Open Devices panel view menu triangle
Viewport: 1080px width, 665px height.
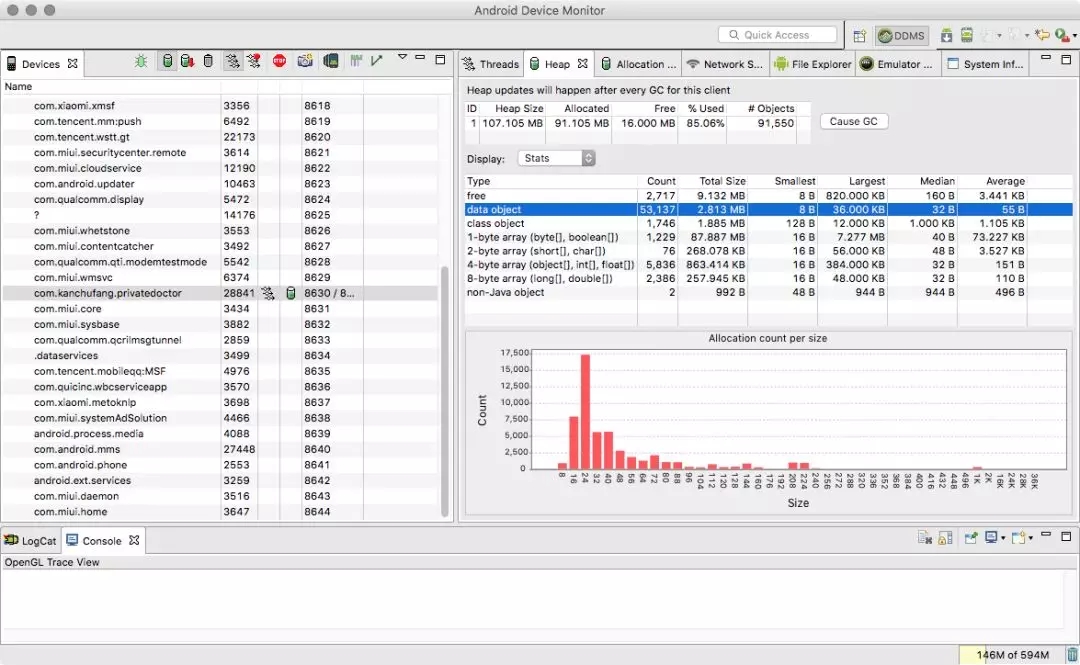coord(402,58)
